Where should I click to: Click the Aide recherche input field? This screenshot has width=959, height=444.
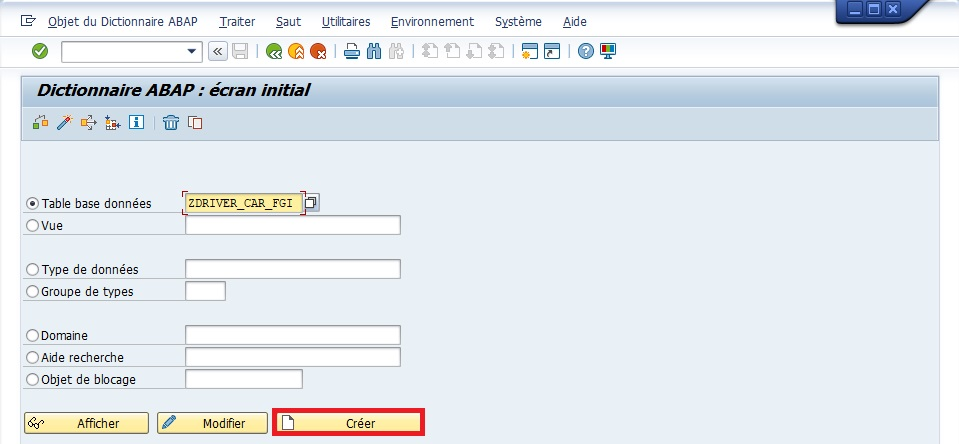[292, 358]
